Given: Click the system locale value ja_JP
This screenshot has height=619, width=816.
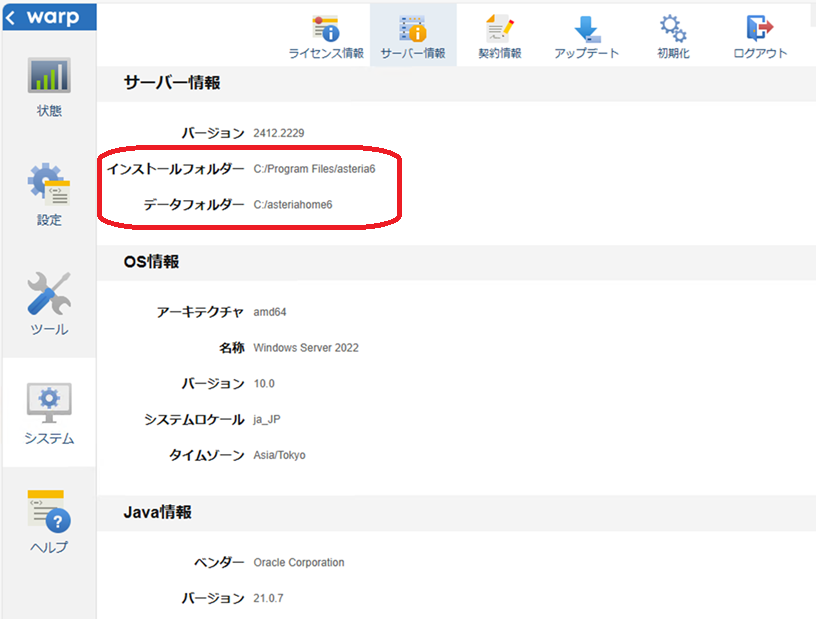Looking at the screenshot, I should (x=267, y=420).
